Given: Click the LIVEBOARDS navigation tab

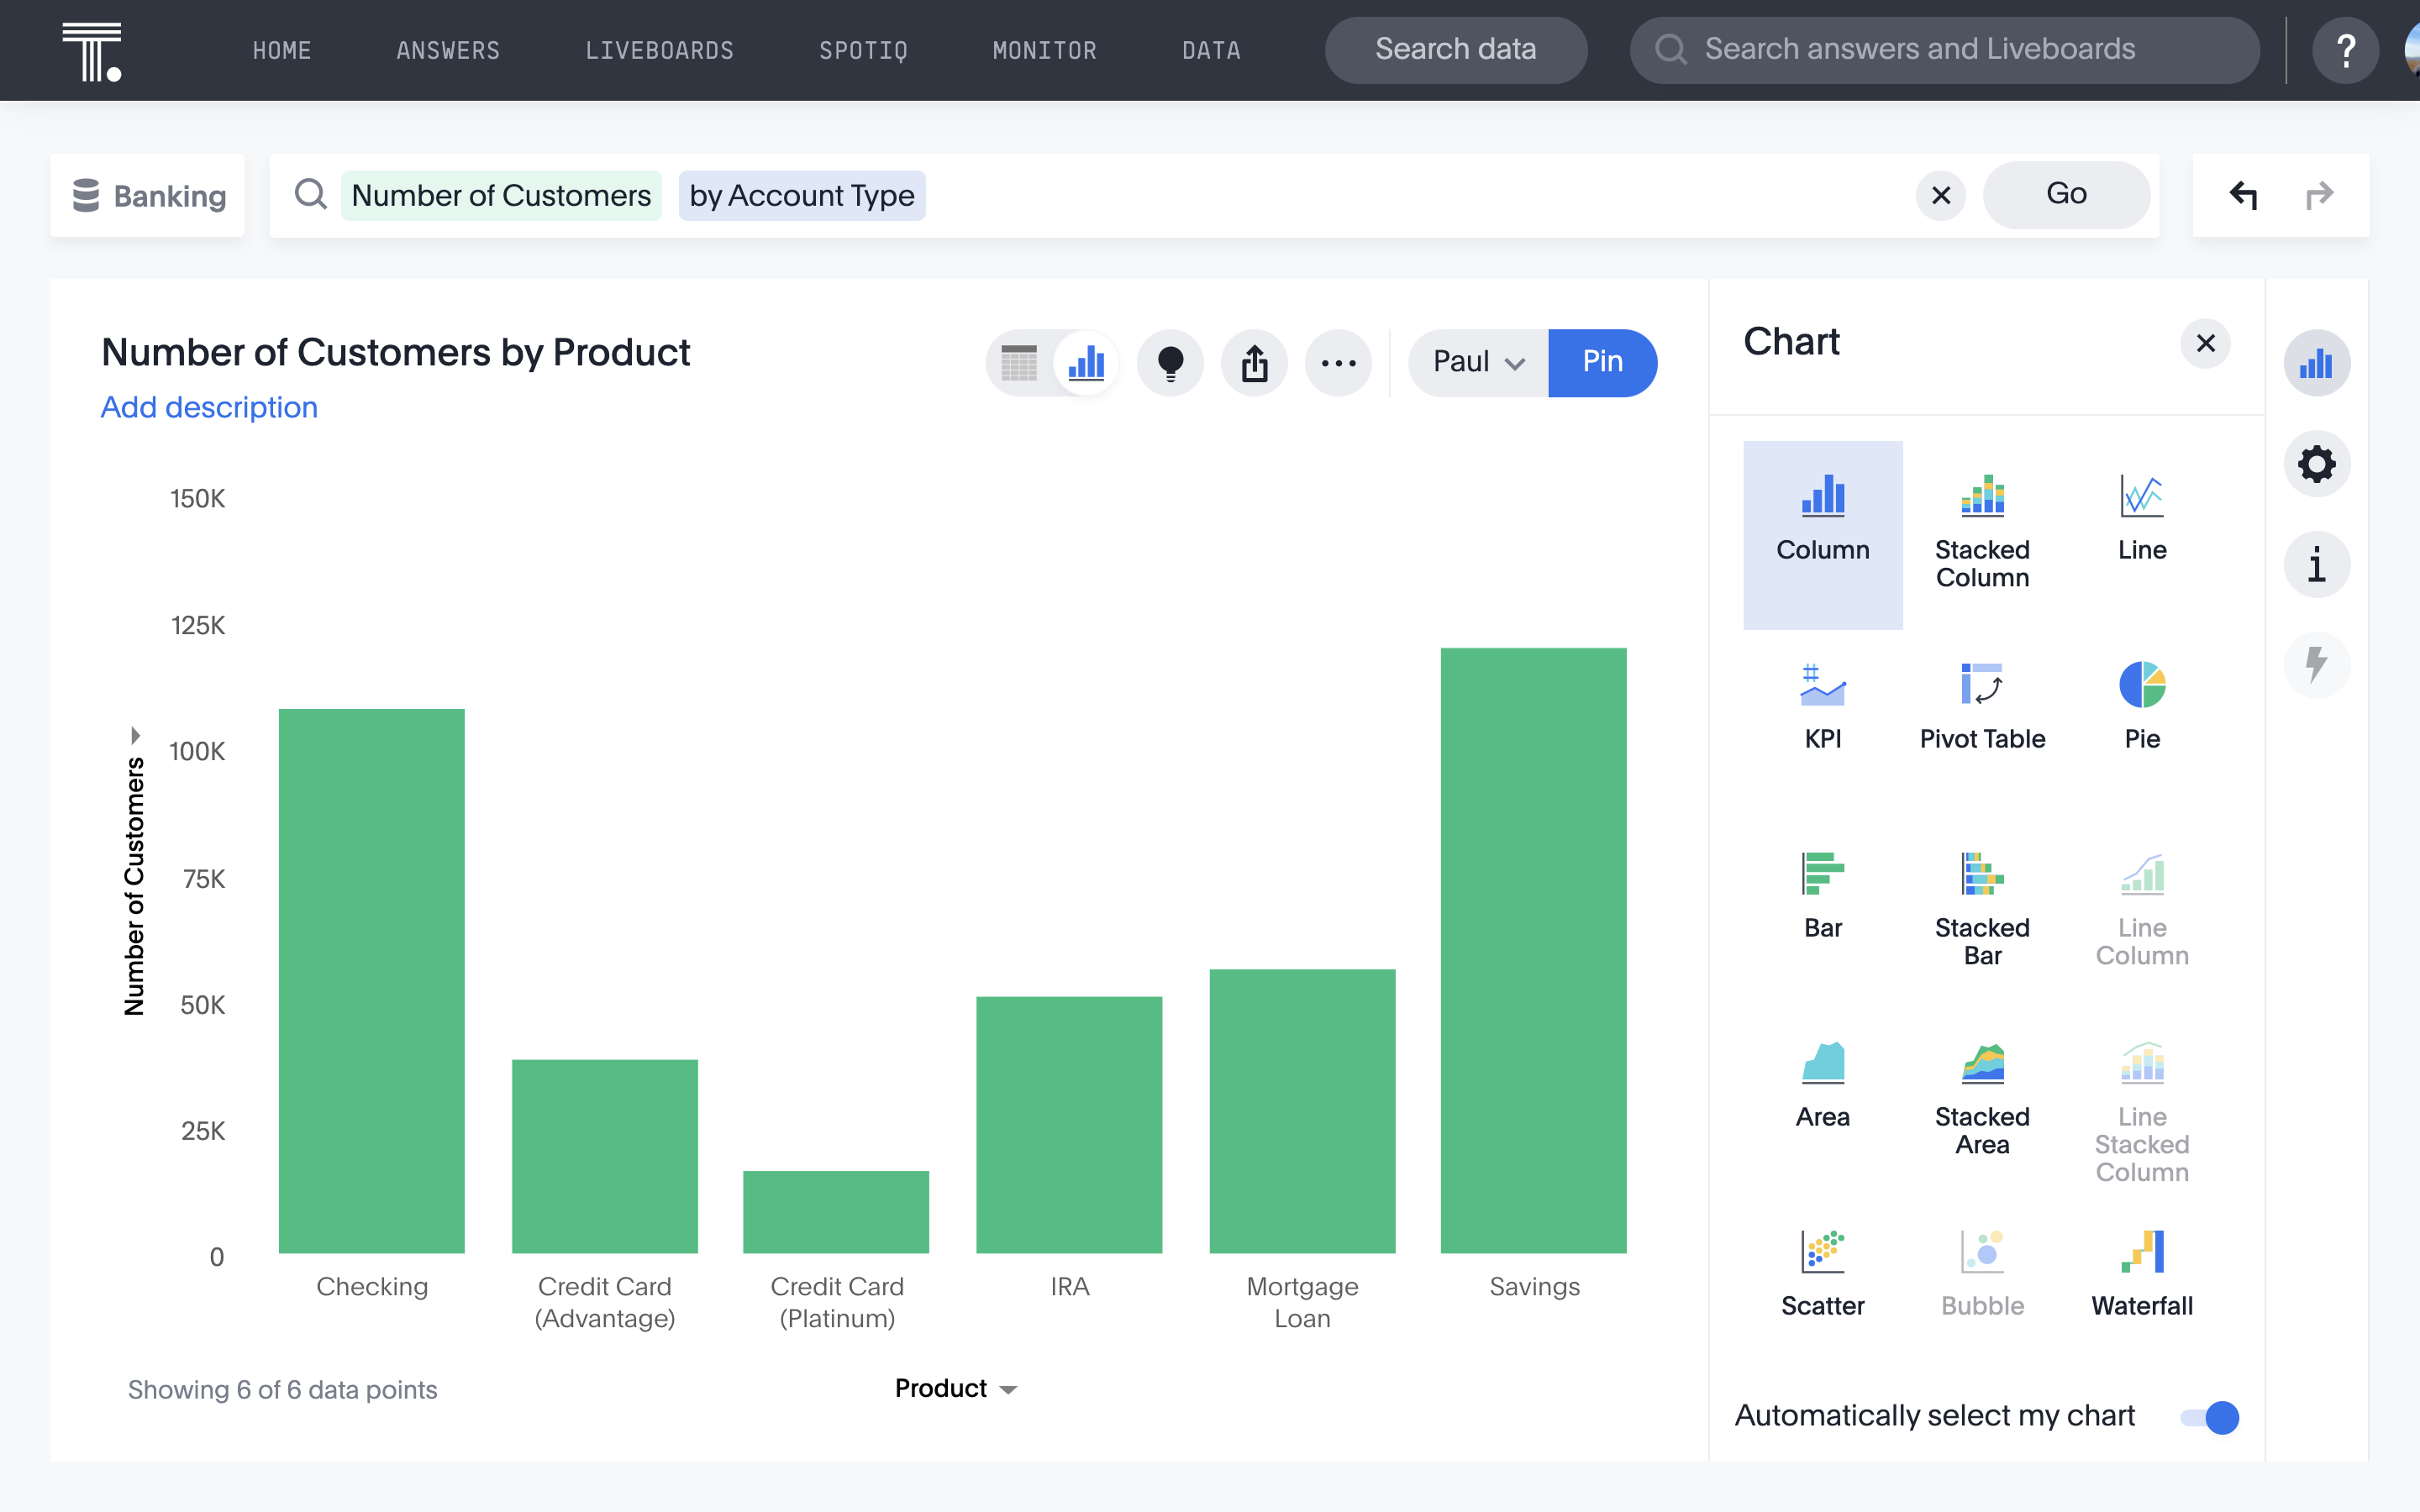Looking at the screenshot, I should [x=659, y=47].
